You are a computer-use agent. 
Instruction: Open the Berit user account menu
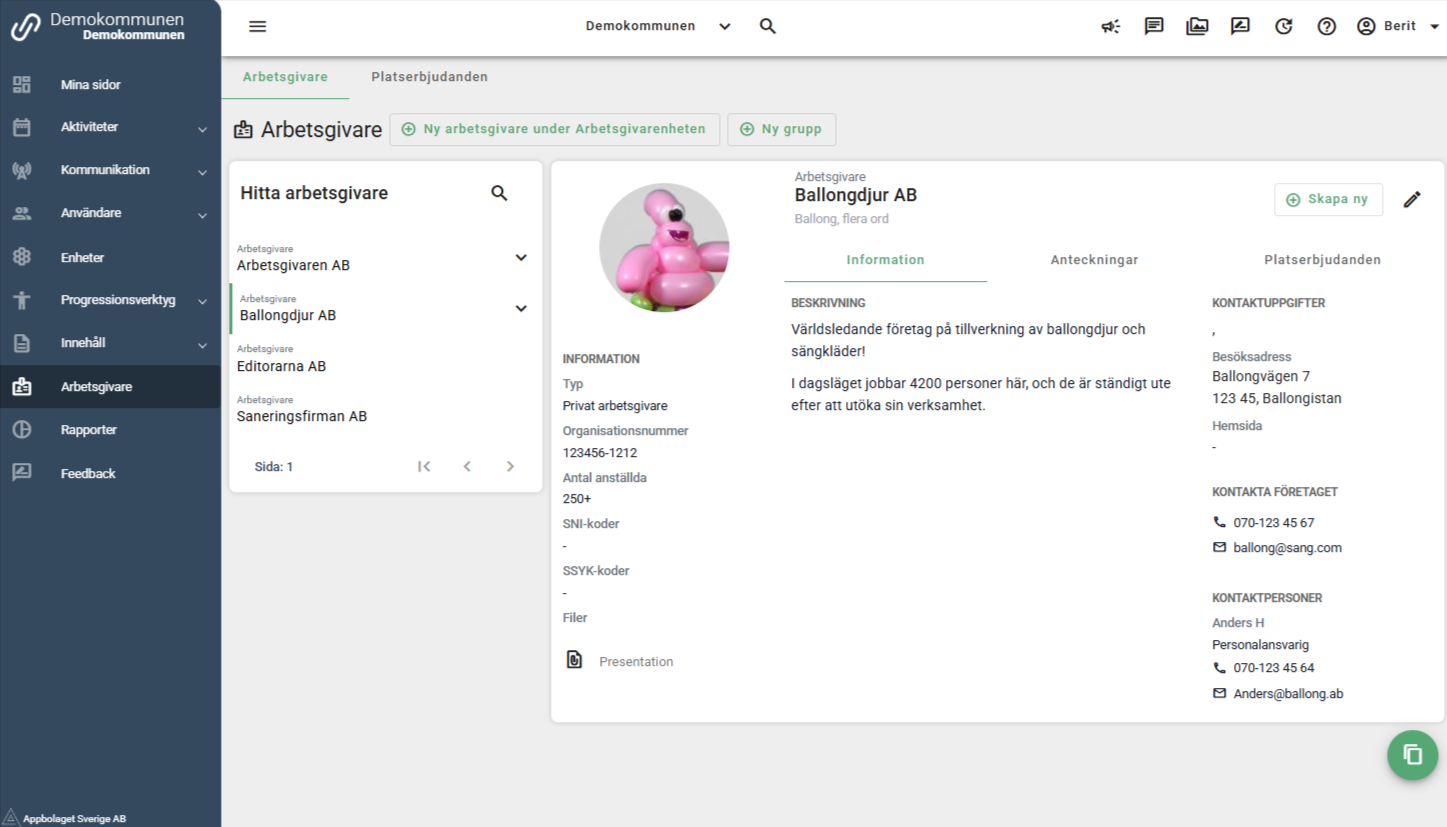(1399, 27)
